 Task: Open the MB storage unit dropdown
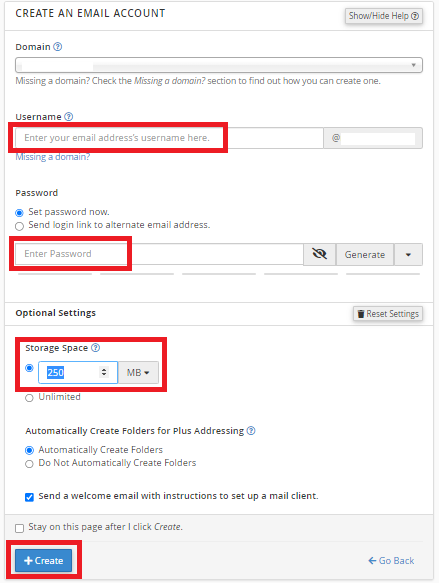[x=138, y=372]
